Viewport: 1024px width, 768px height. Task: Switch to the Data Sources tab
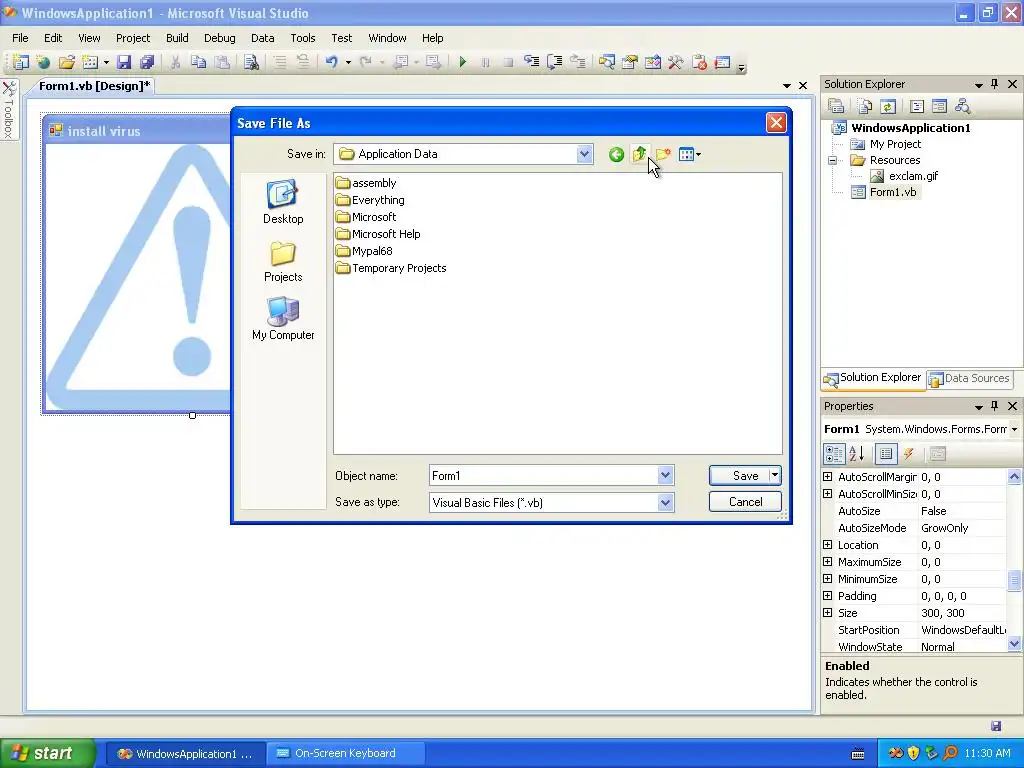[x=969, y=378]
